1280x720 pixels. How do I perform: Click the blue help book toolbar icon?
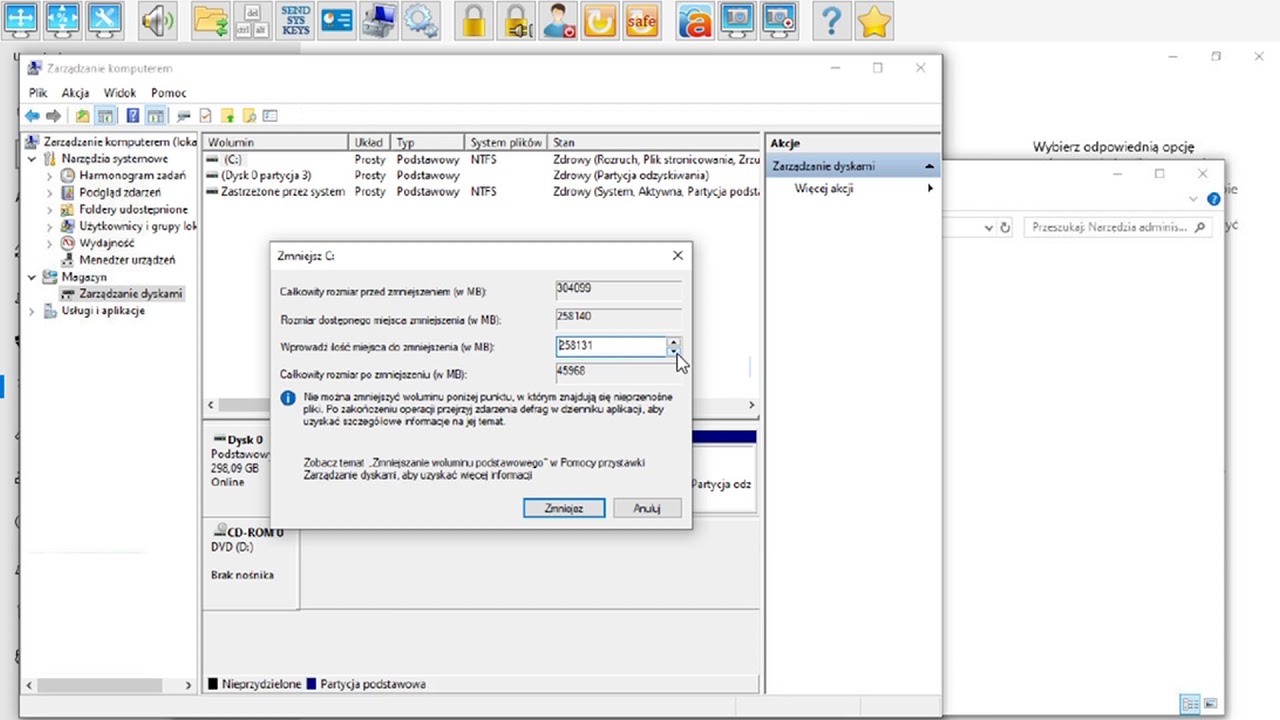(x=132, y=116)
